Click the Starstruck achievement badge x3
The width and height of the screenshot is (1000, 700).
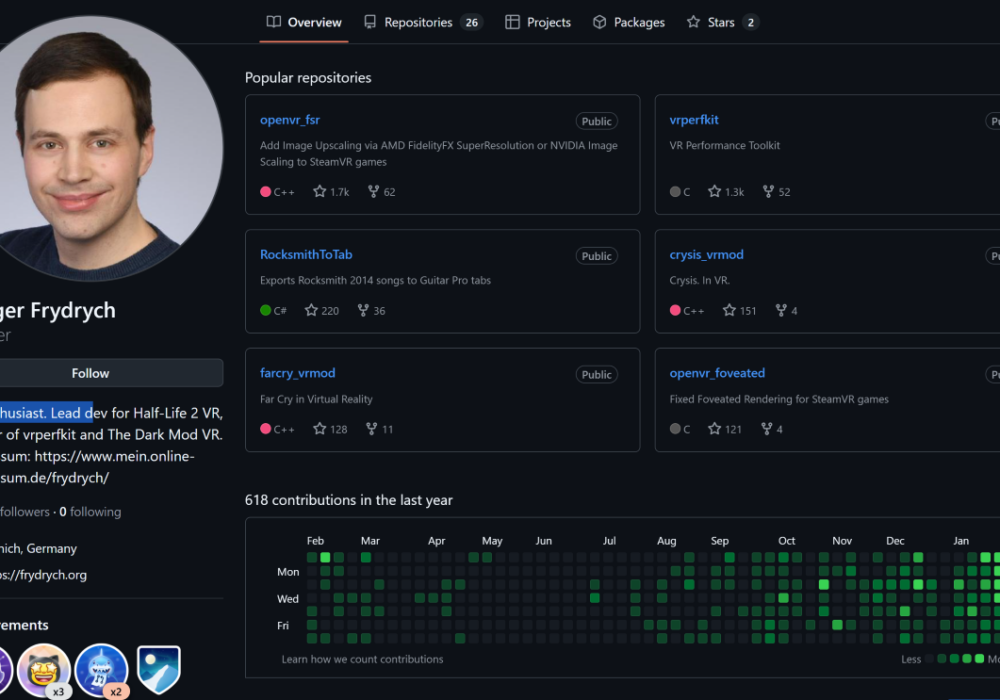[x=43, y=670]
